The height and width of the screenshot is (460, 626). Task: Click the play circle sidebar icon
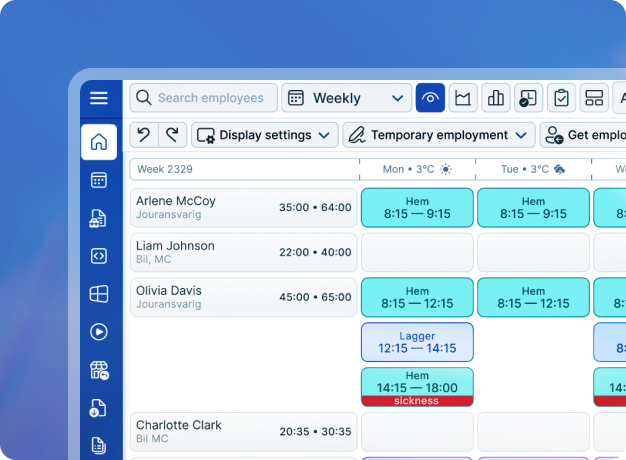click(x=98, y=331)
